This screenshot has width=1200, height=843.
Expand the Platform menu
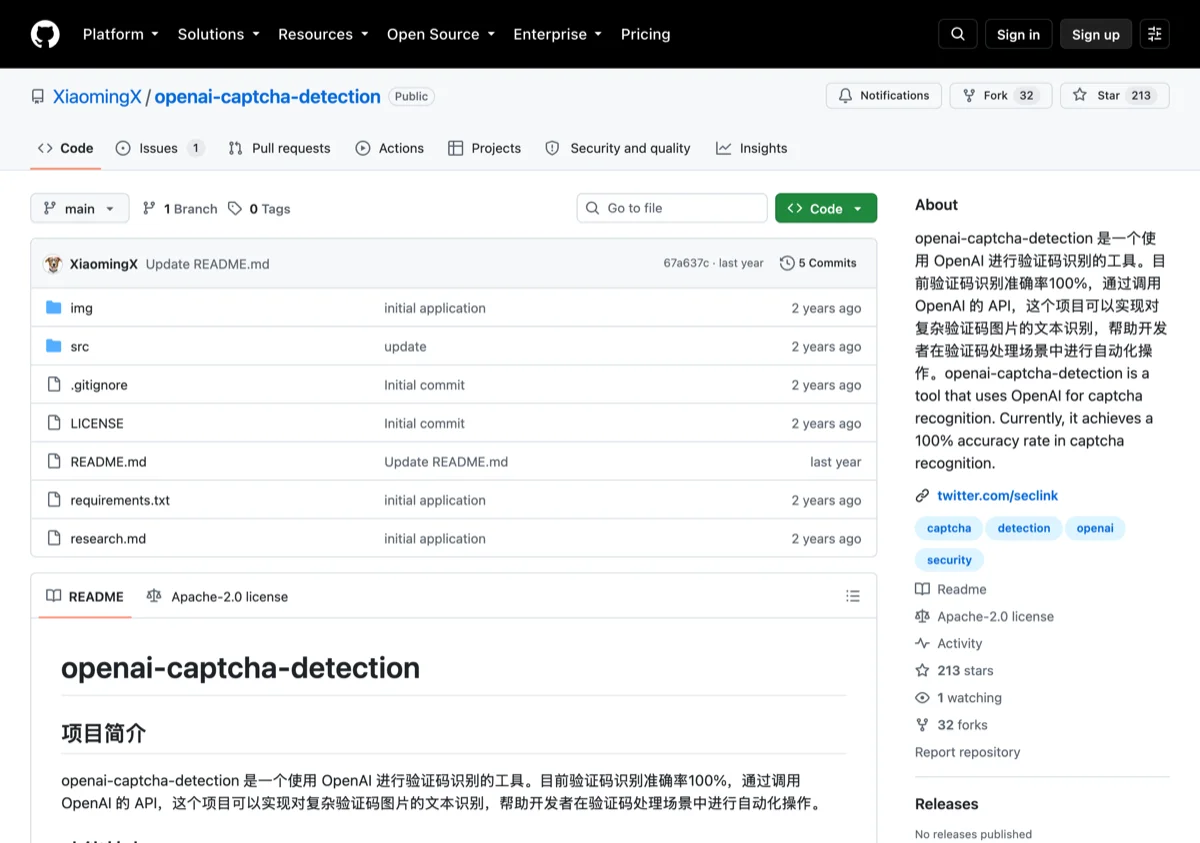tap(121, 34)
